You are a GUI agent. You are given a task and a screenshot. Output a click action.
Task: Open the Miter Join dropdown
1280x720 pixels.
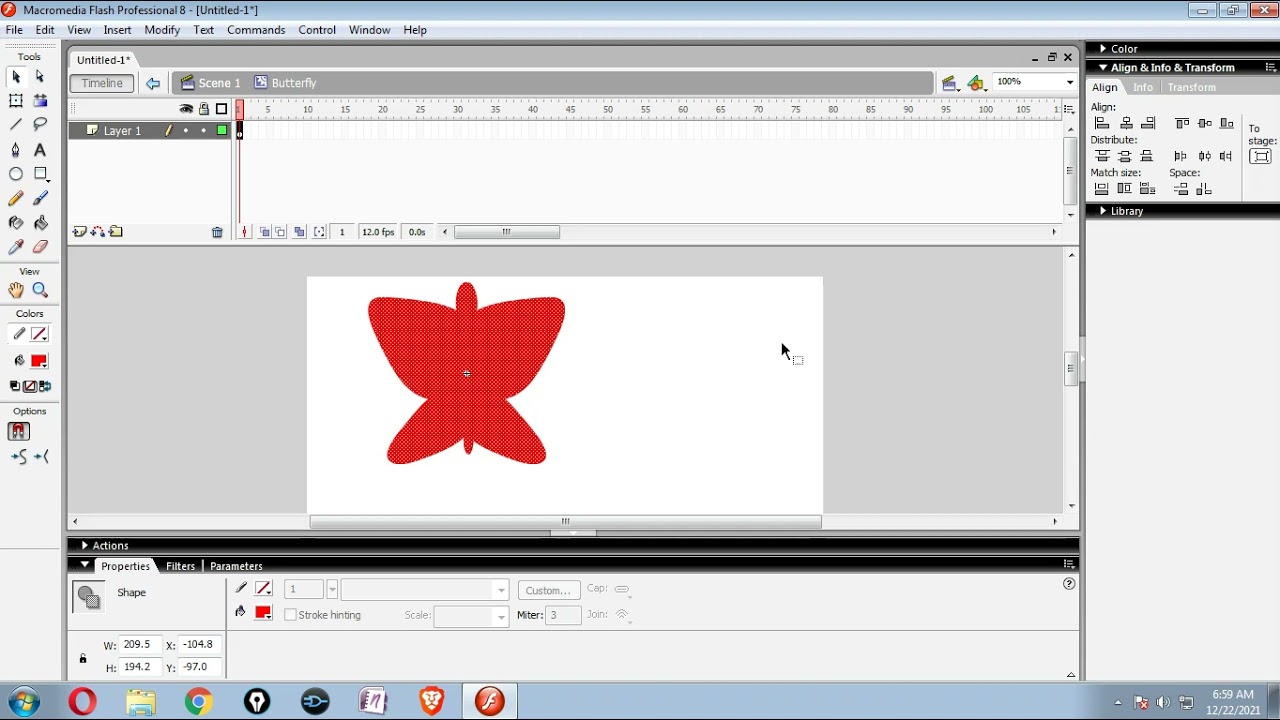[x=622, y=615]
